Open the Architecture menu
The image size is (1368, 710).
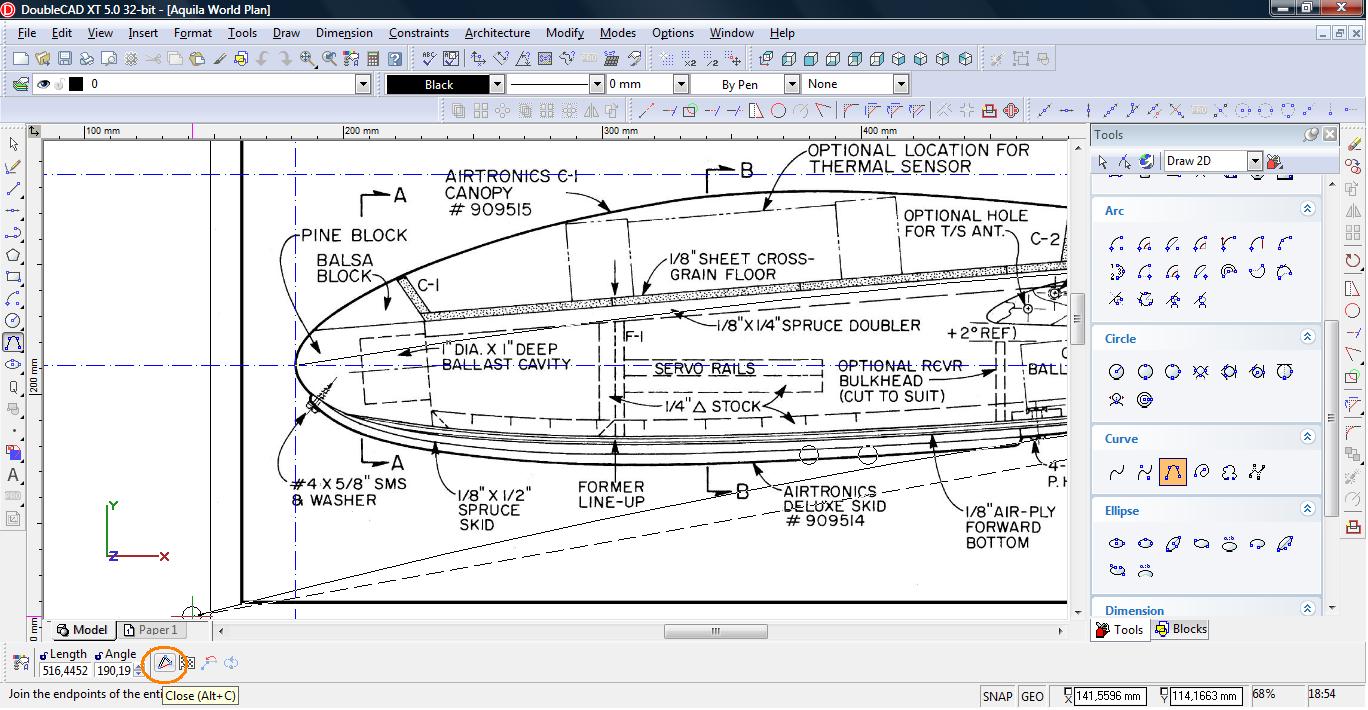[x=499, y=33]
